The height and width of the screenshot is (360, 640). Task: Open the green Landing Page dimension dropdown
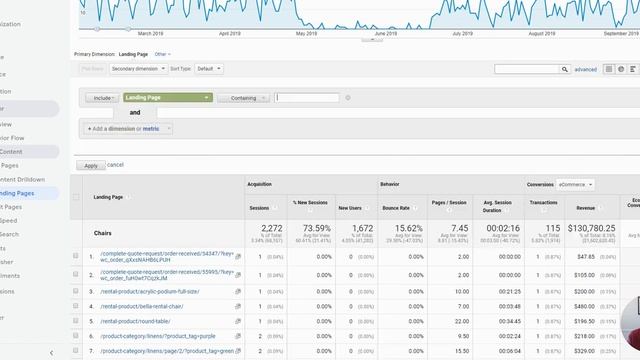168,98
